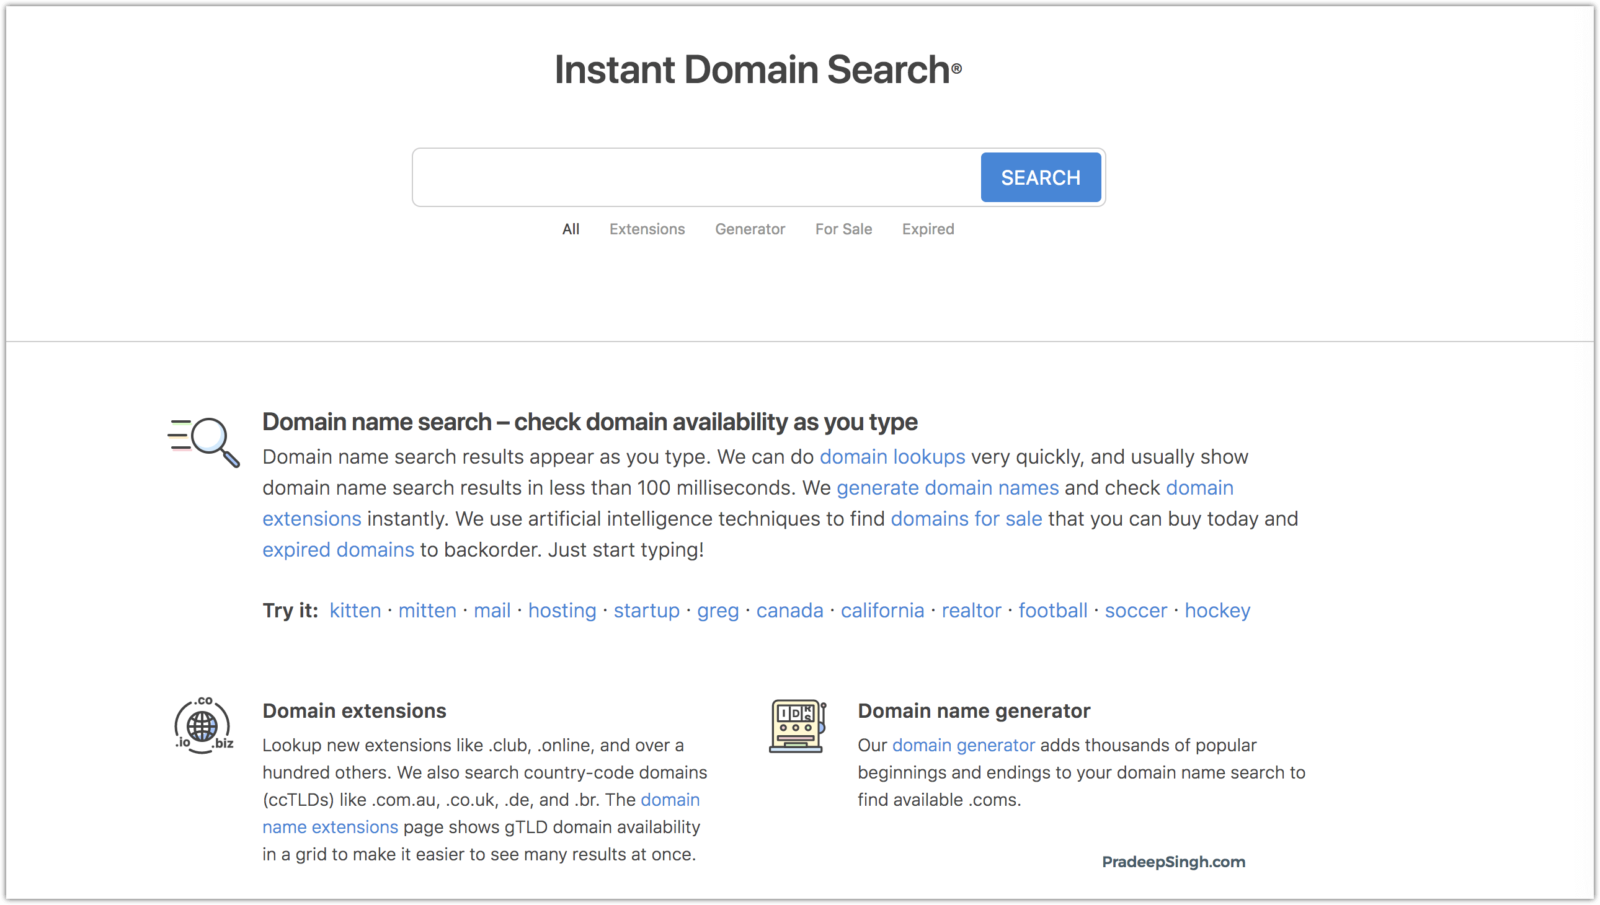Select the All tab
The height and width of the screenshot is (905, 1600).
[x=571, y=229]
